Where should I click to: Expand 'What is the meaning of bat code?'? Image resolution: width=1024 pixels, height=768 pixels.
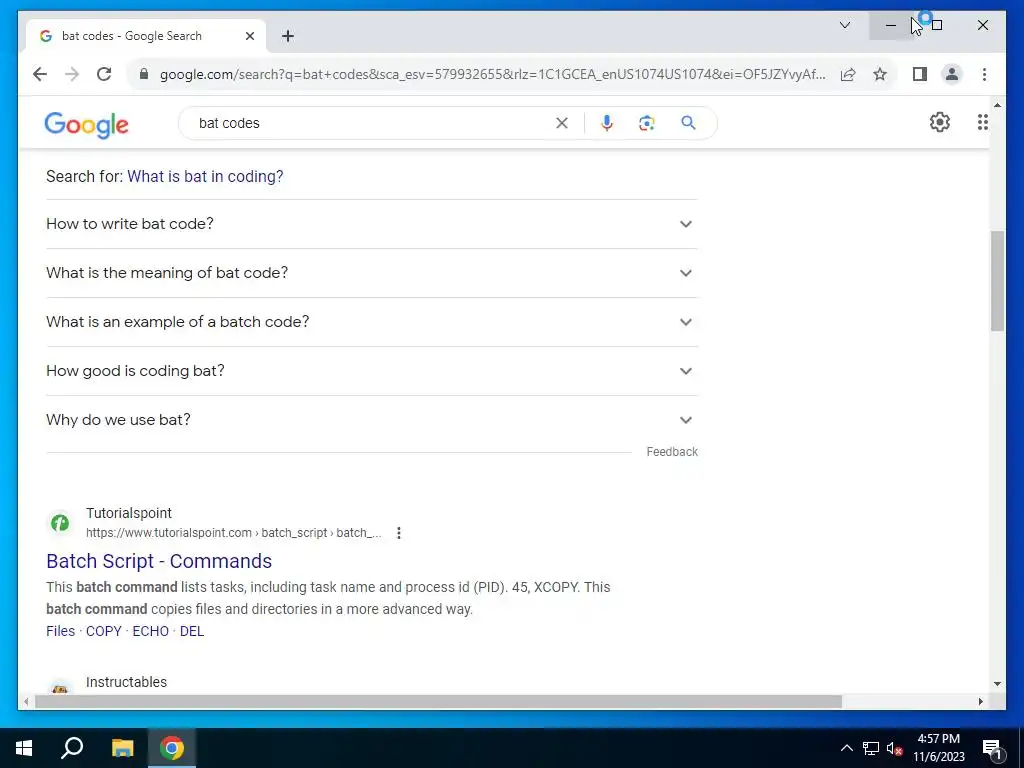tap(372, 273)
